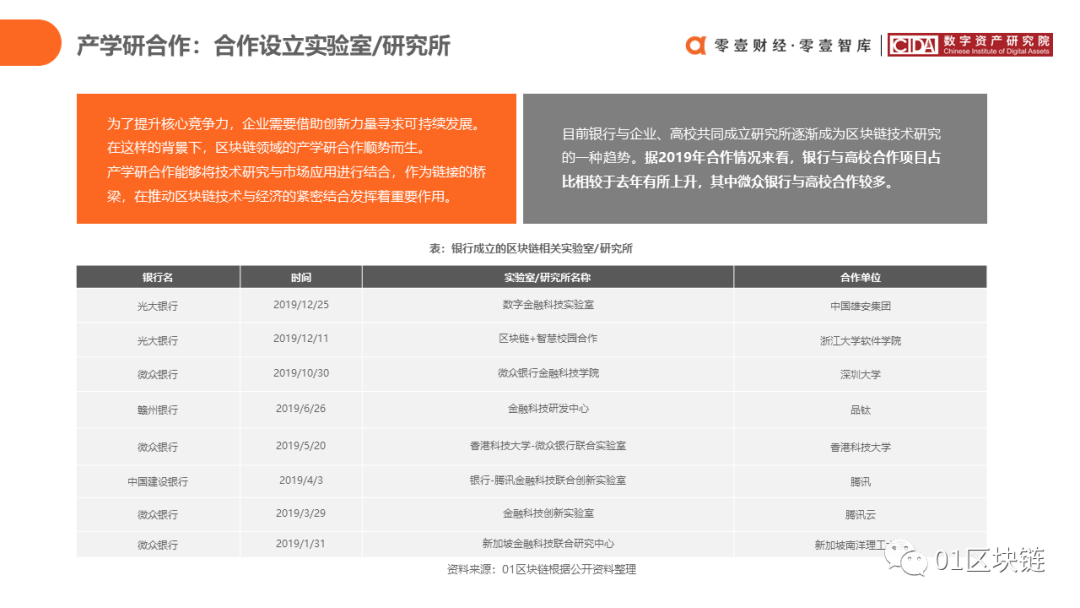The height and width of the screenshot is (608, 1080).
Task: Select the 合作单位 table header cell
Action: coord(863,277)
